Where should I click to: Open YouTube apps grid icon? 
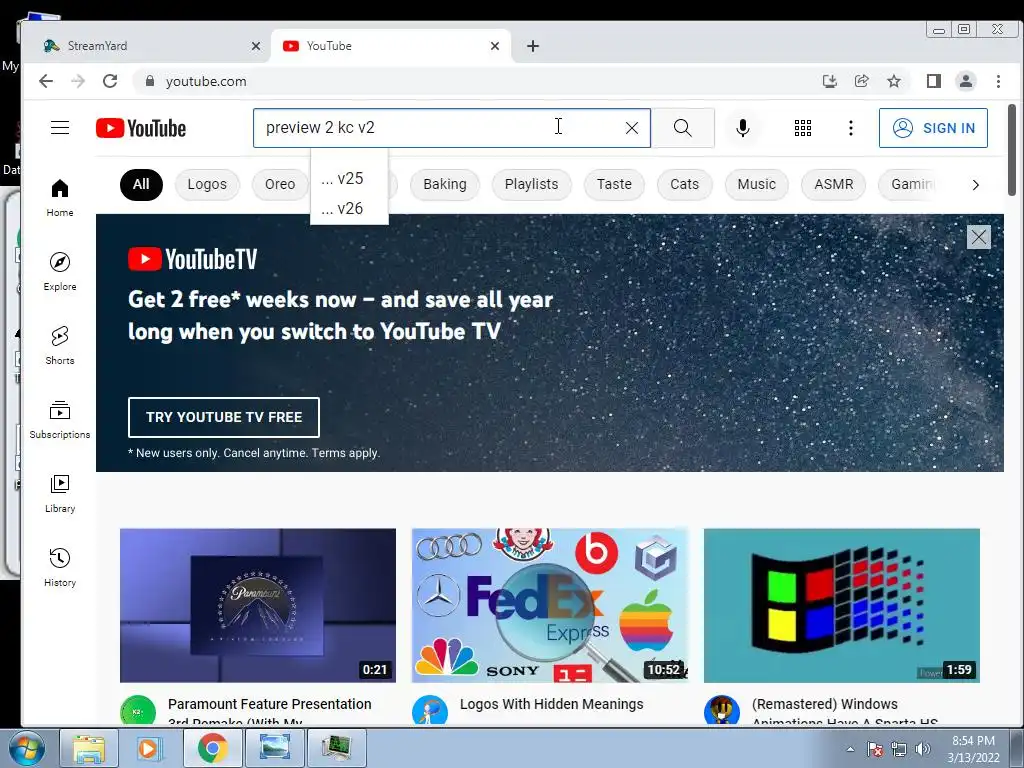point(803,128)
